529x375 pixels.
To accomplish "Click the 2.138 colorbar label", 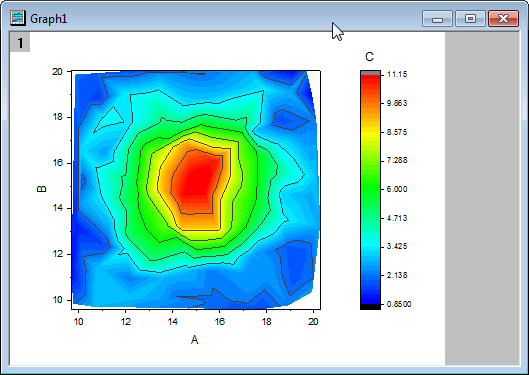I will point(397,275).
